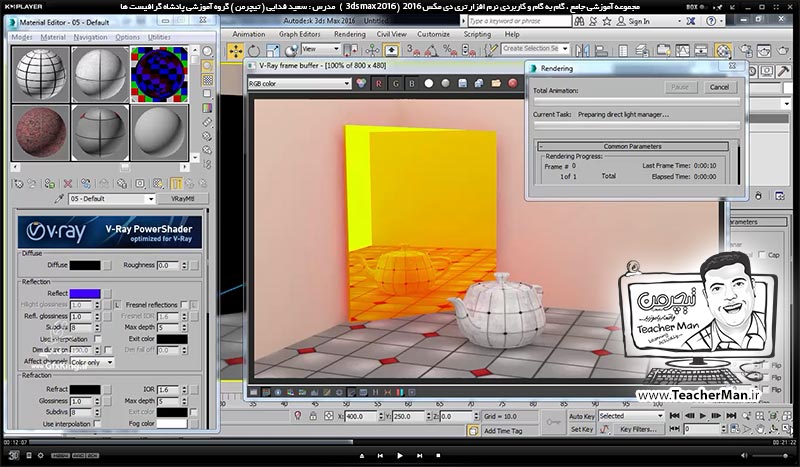
Task: Select the Move transform tool
Action: click(236, 51)
